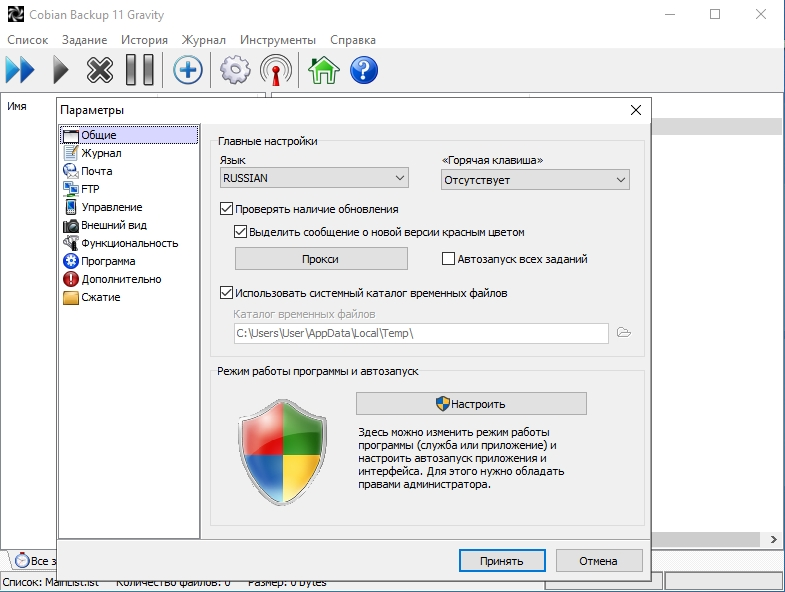Click the Дополнительно red exclamation icon
785x592 pixels.
pos(71,279)
